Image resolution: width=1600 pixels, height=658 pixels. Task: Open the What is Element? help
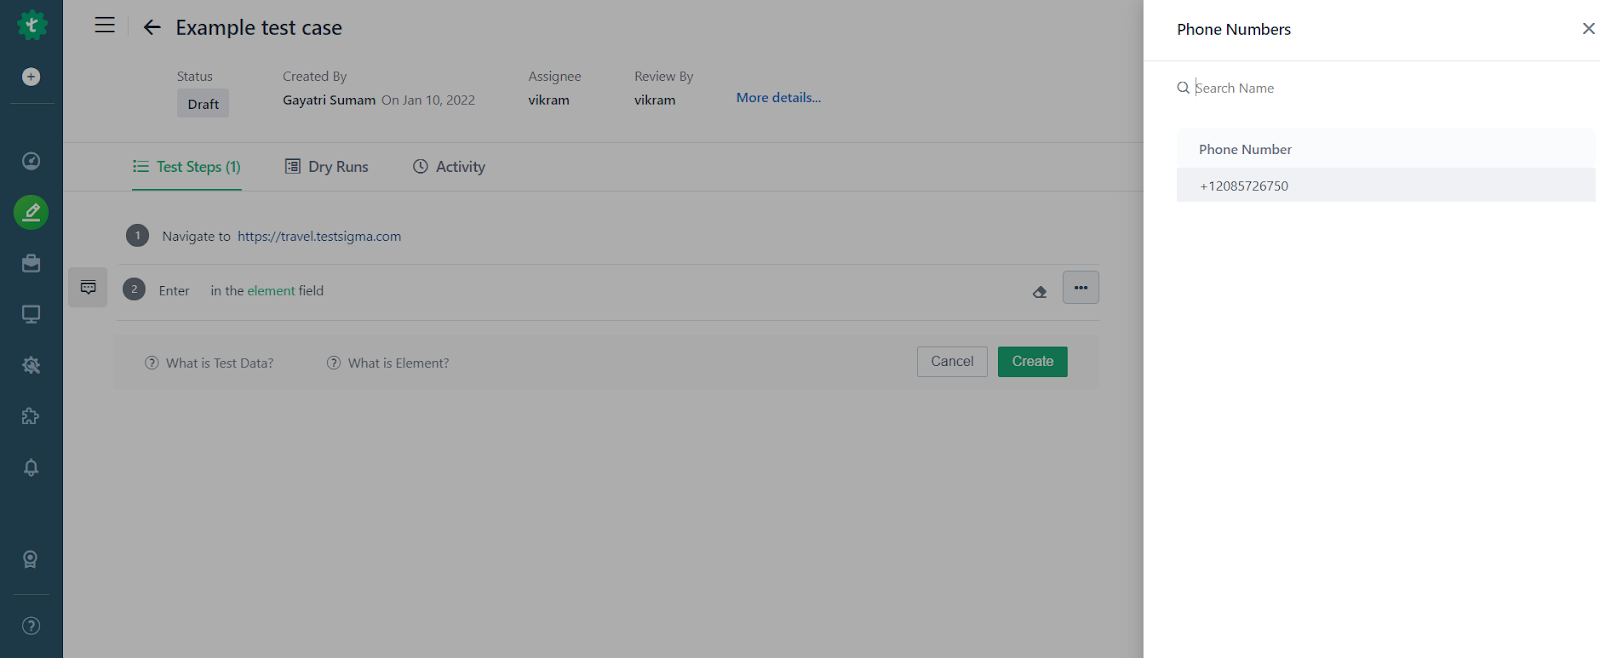coord(388,363)
